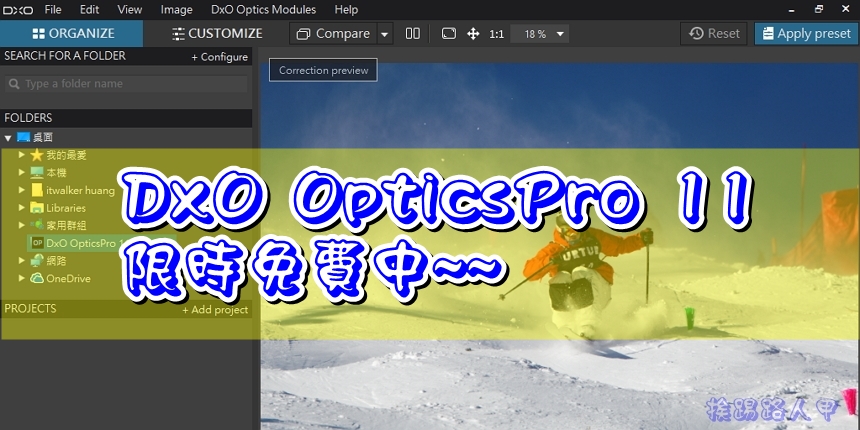Click the Apply preset button

tap(806, 33)
